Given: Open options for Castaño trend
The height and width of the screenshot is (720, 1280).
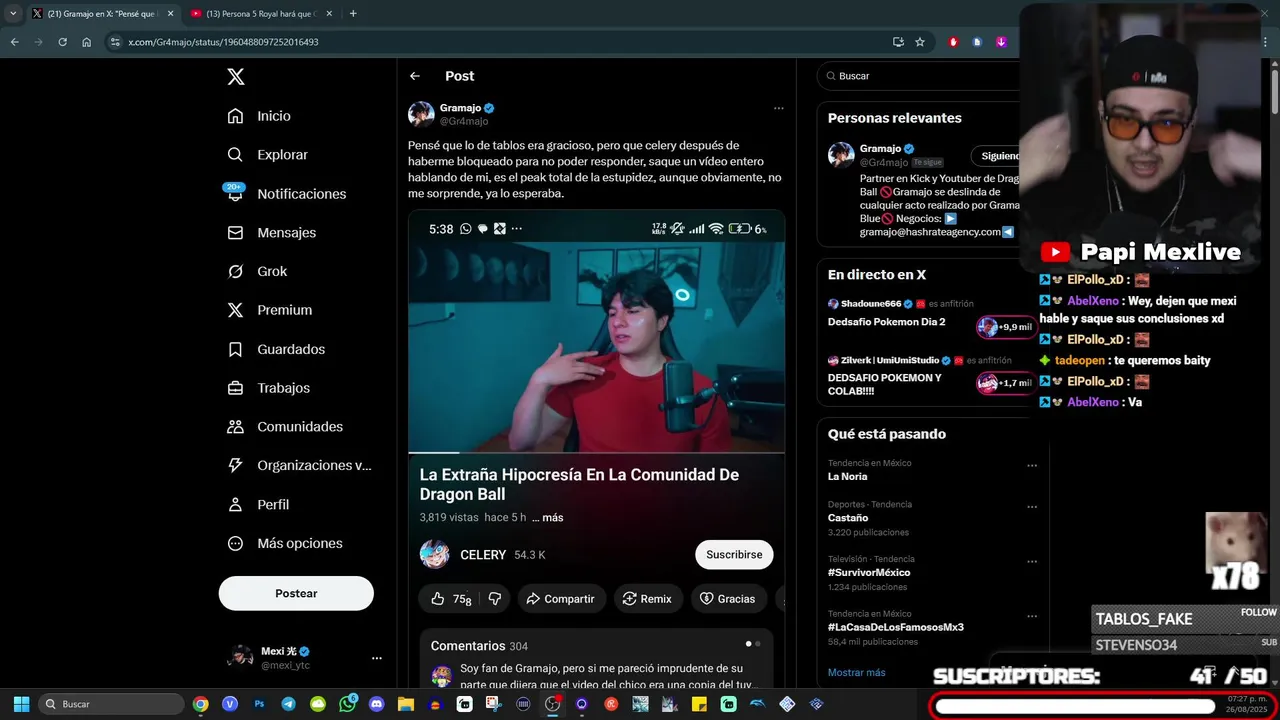Looking at the screenshot, I should (x=1031, y=507).
